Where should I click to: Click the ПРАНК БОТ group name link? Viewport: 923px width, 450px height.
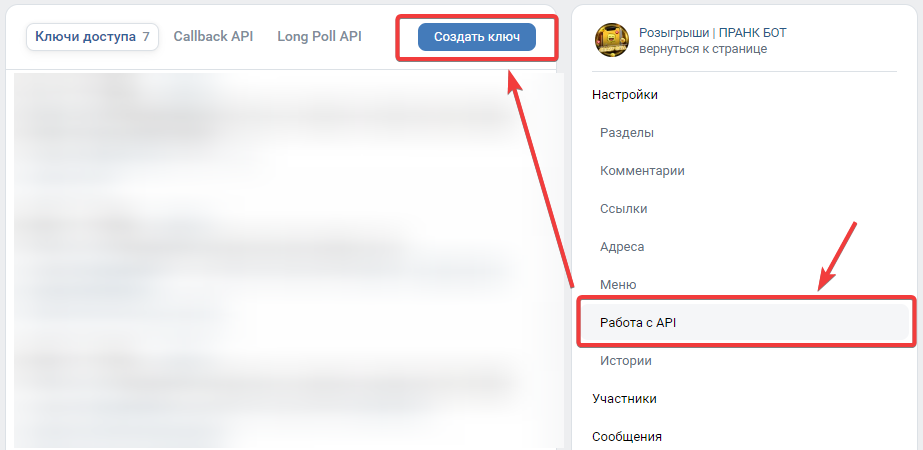tap(752, 33)
